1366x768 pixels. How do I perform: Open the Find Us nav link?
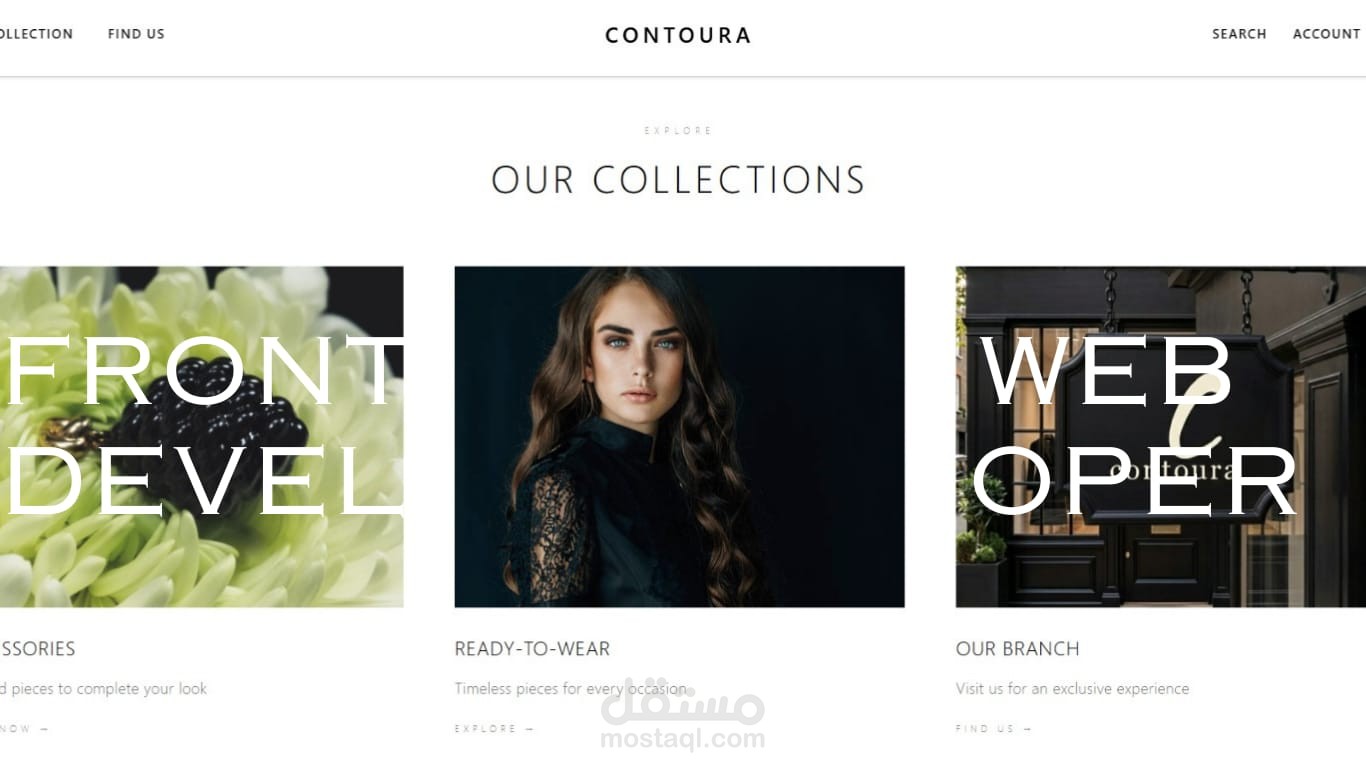click(136, 34)
